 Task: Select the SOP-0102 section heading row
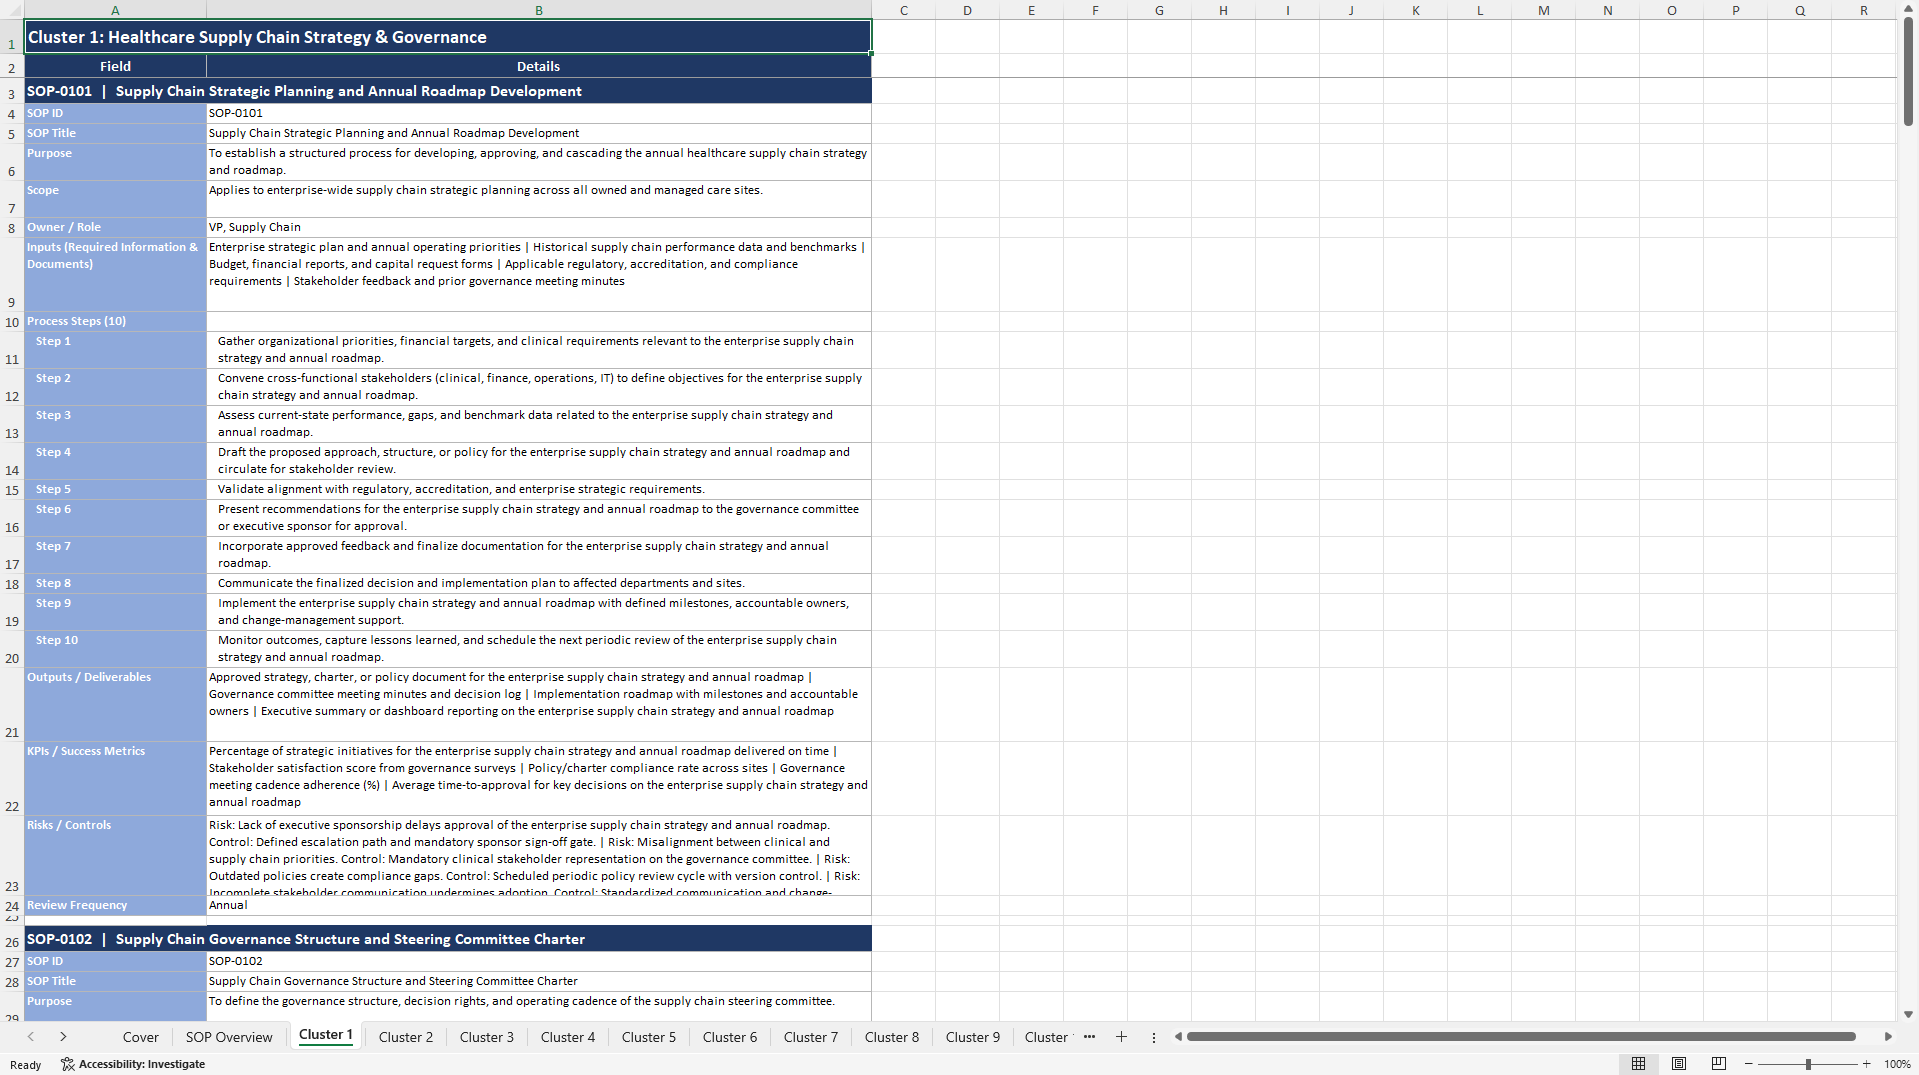click(447, 939)
